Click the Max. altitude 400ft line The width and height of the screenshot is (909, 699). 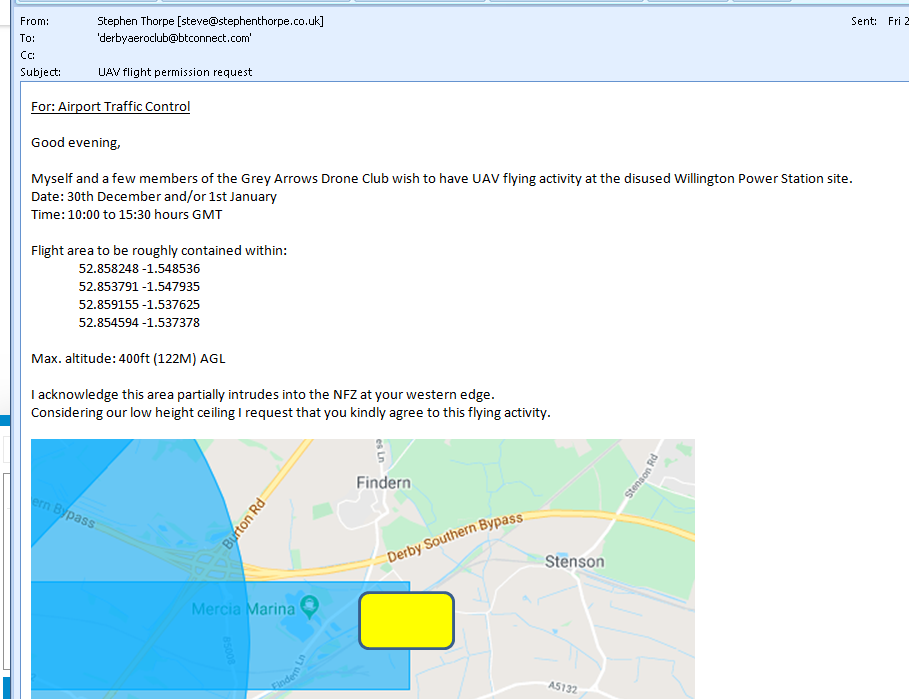point(135,358)
